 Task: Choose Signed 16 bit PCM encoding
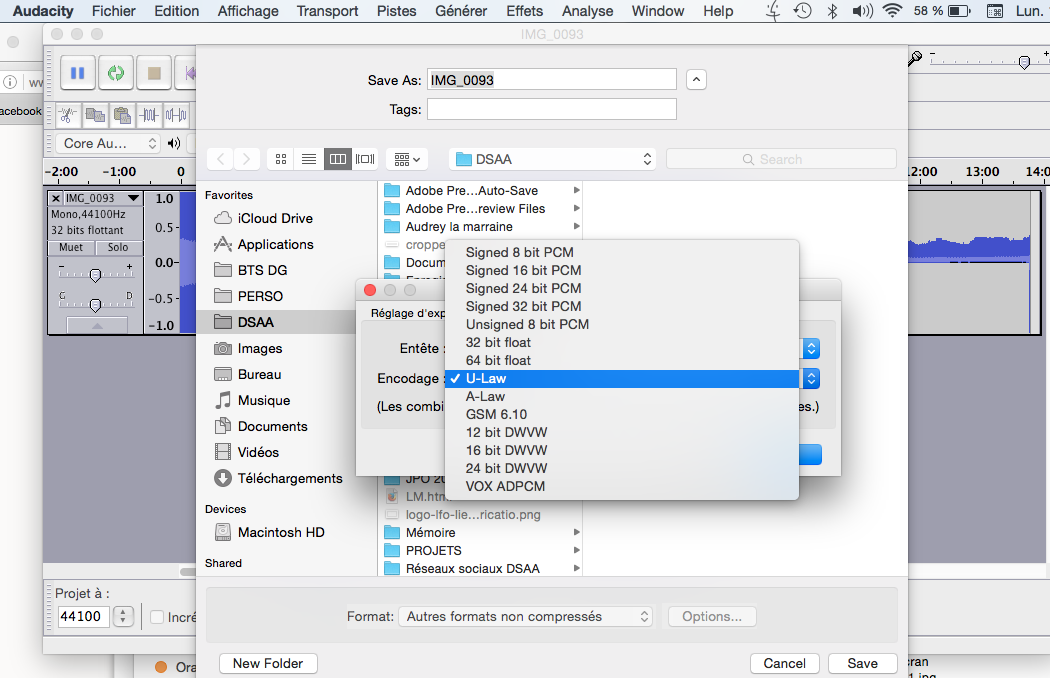(523, 270)
